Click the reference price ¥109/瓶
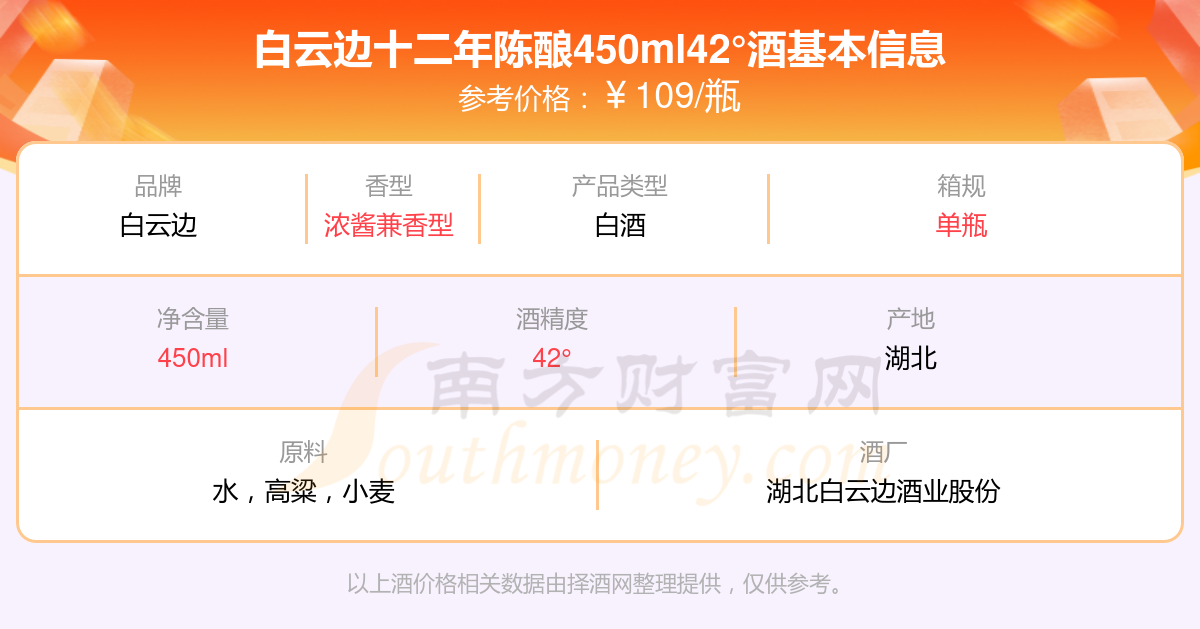Image resolution: width=1200 pixels, height=629 pixels. [x=673, y=96]
